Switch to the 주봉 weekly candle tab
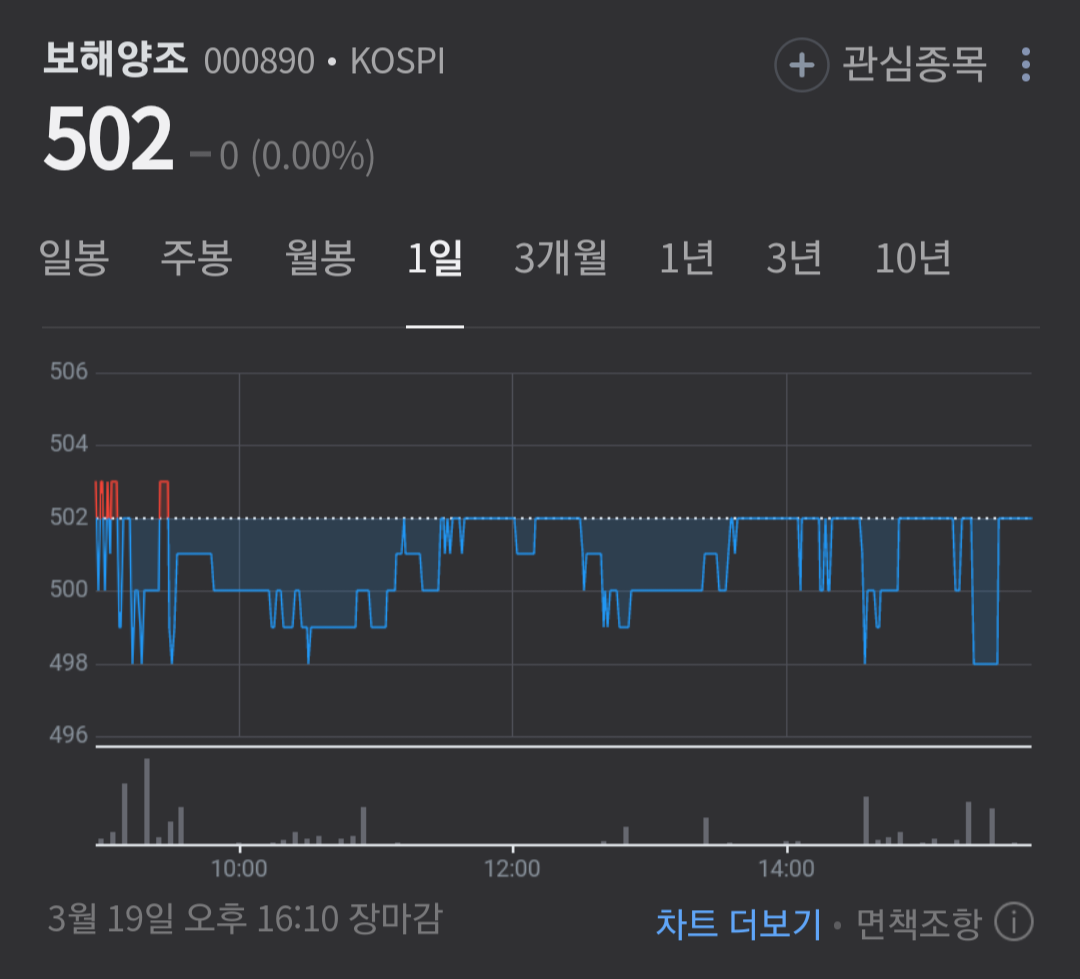The width and height of the screenshot is (1080, 979). [196, 258]
